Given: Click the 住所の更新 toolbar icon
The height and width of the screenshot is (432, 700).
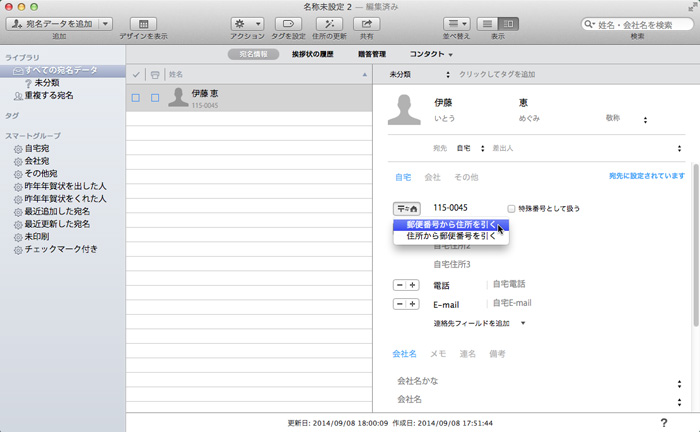Looking at the screenshot, I should click(328, 23).
